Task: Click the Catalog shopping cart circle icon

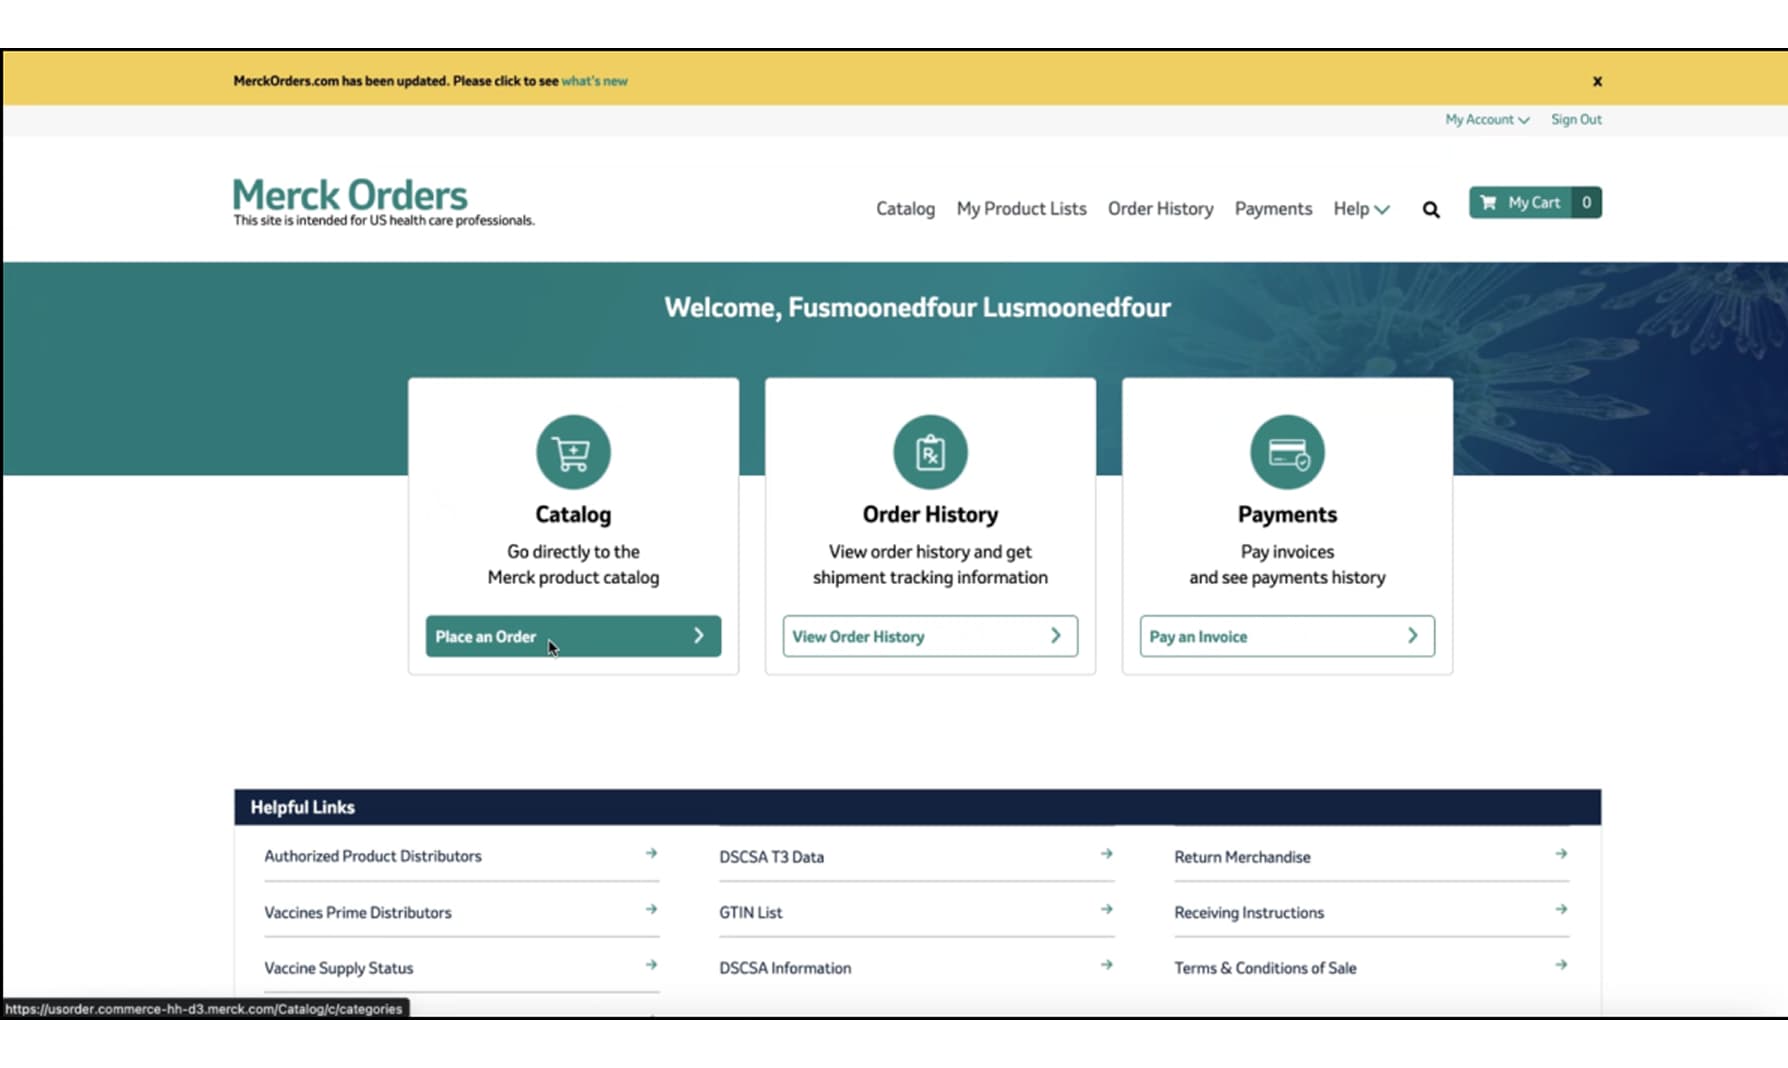Action: point(573,452)
